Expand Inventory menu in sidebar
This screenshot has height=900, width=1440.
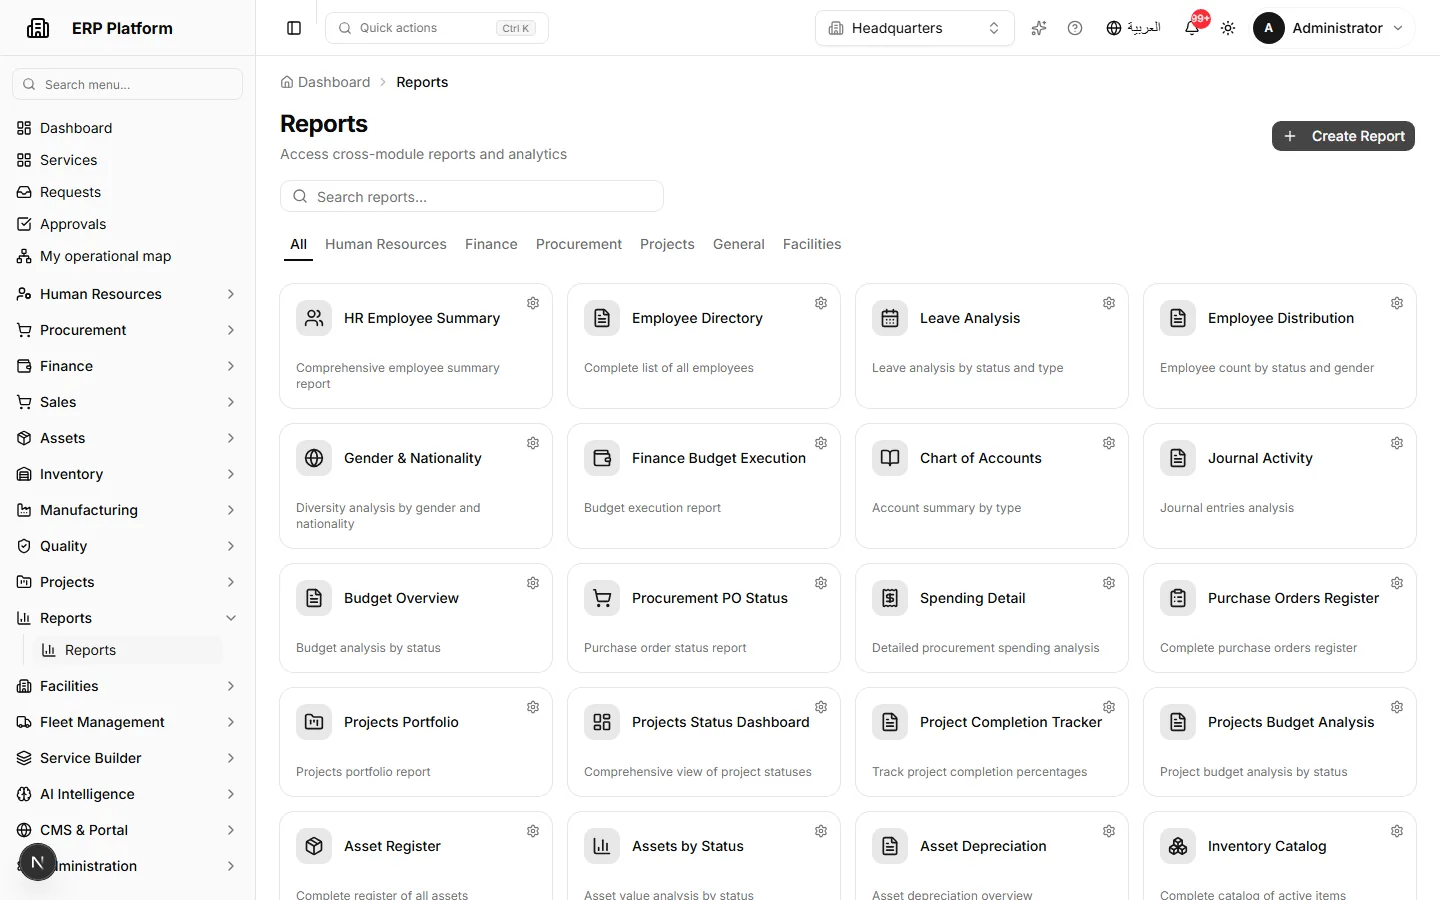(x=128, y=474)
